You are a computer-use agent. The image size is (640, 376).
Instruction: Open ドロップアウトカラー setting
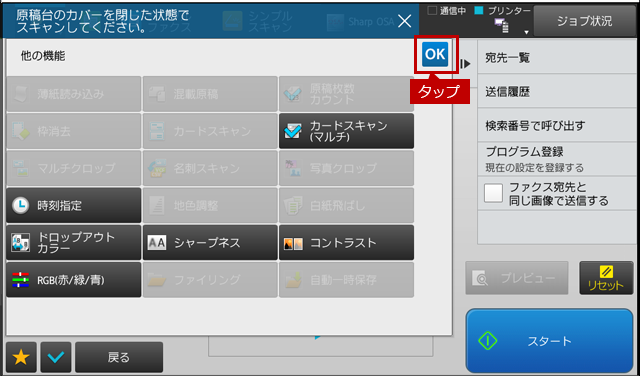pos(73,243)
